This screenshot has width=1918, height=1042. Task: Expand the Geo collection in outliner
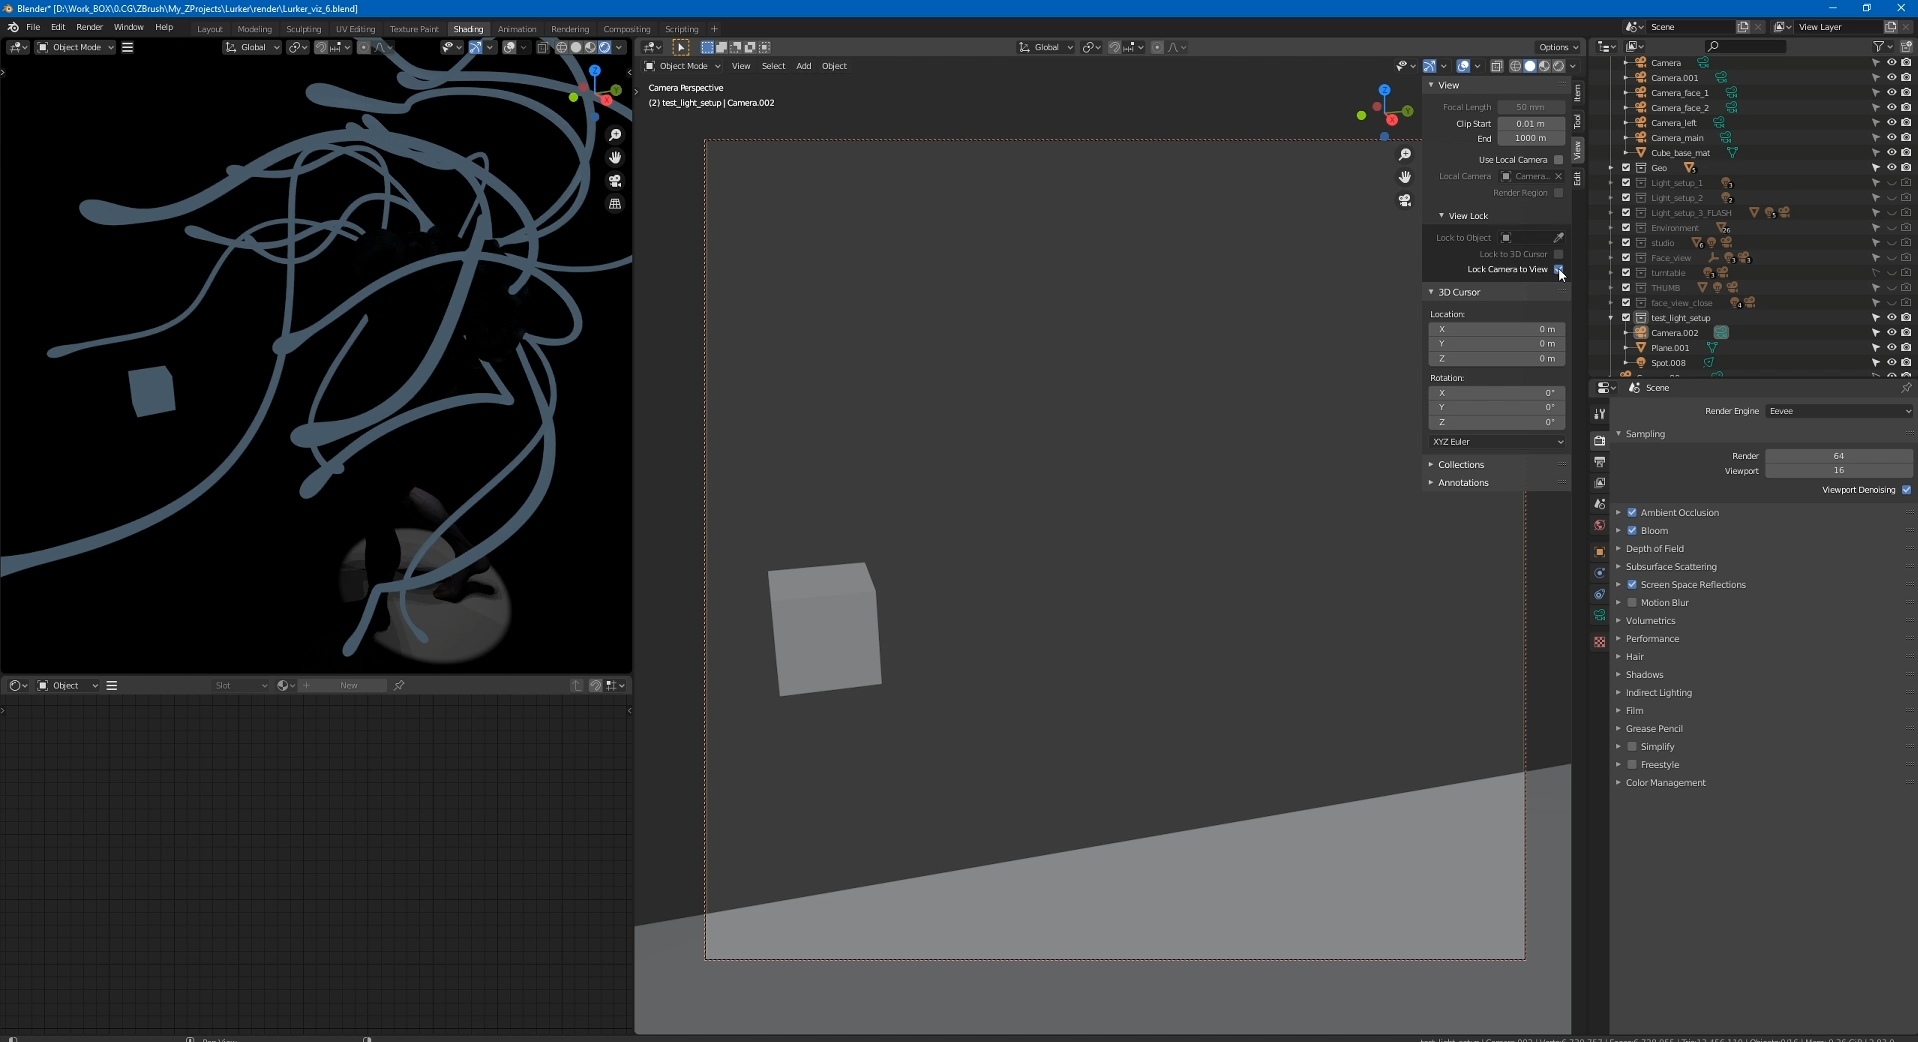1611,168
